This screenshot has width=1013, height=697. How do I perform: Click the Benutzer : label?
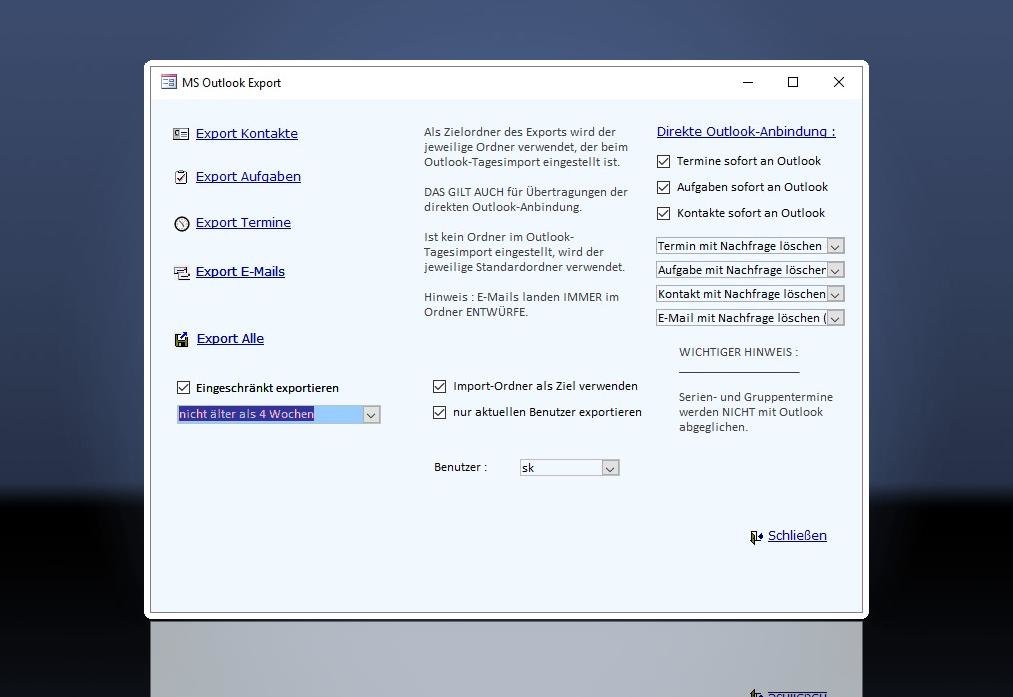(461, 467)
